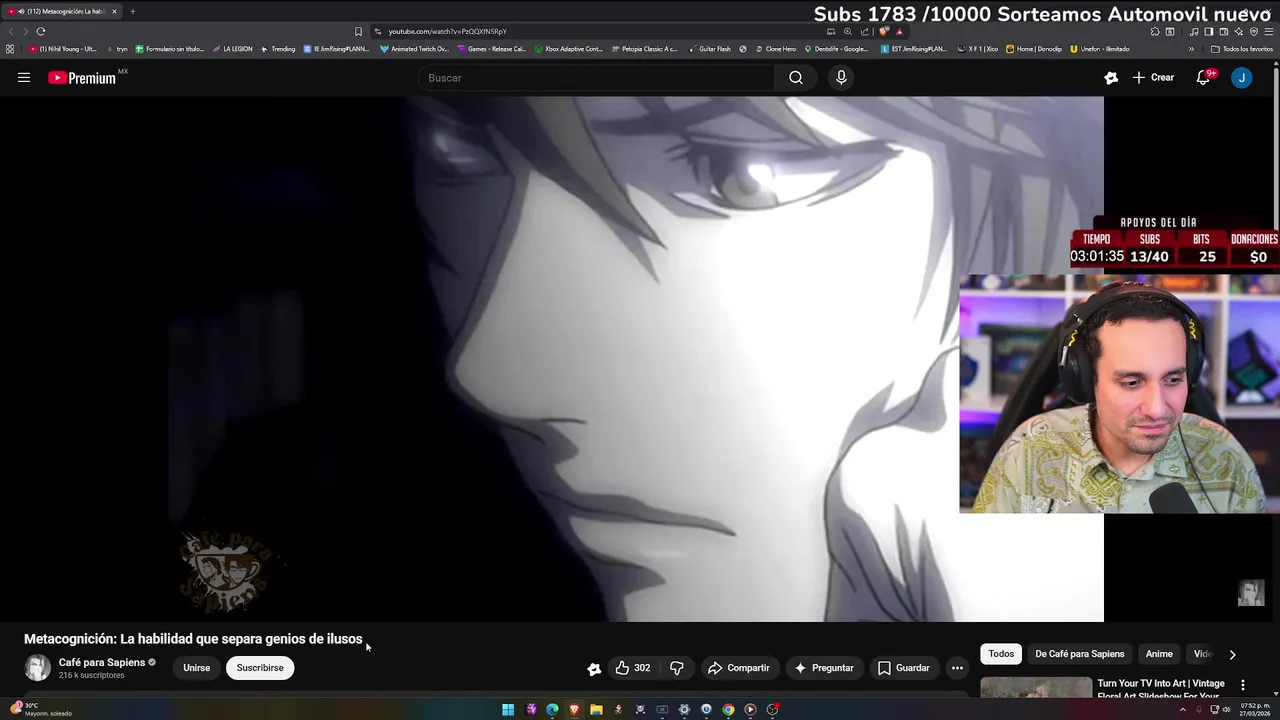Click the search magnifier button
This screenshot has height=720, width=1280.
796,78
